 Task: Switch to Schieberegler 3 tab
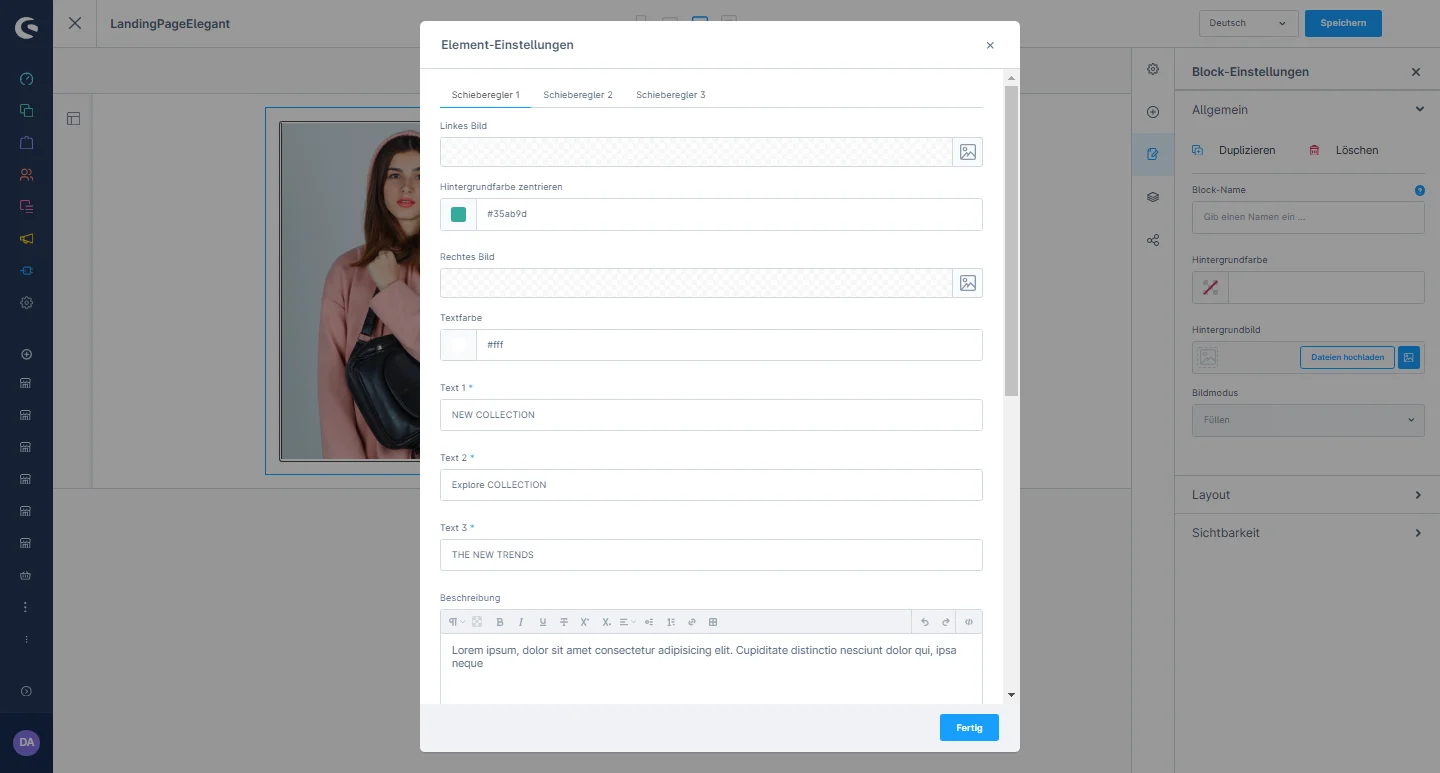pyautogui.click(x=671, y=95)
